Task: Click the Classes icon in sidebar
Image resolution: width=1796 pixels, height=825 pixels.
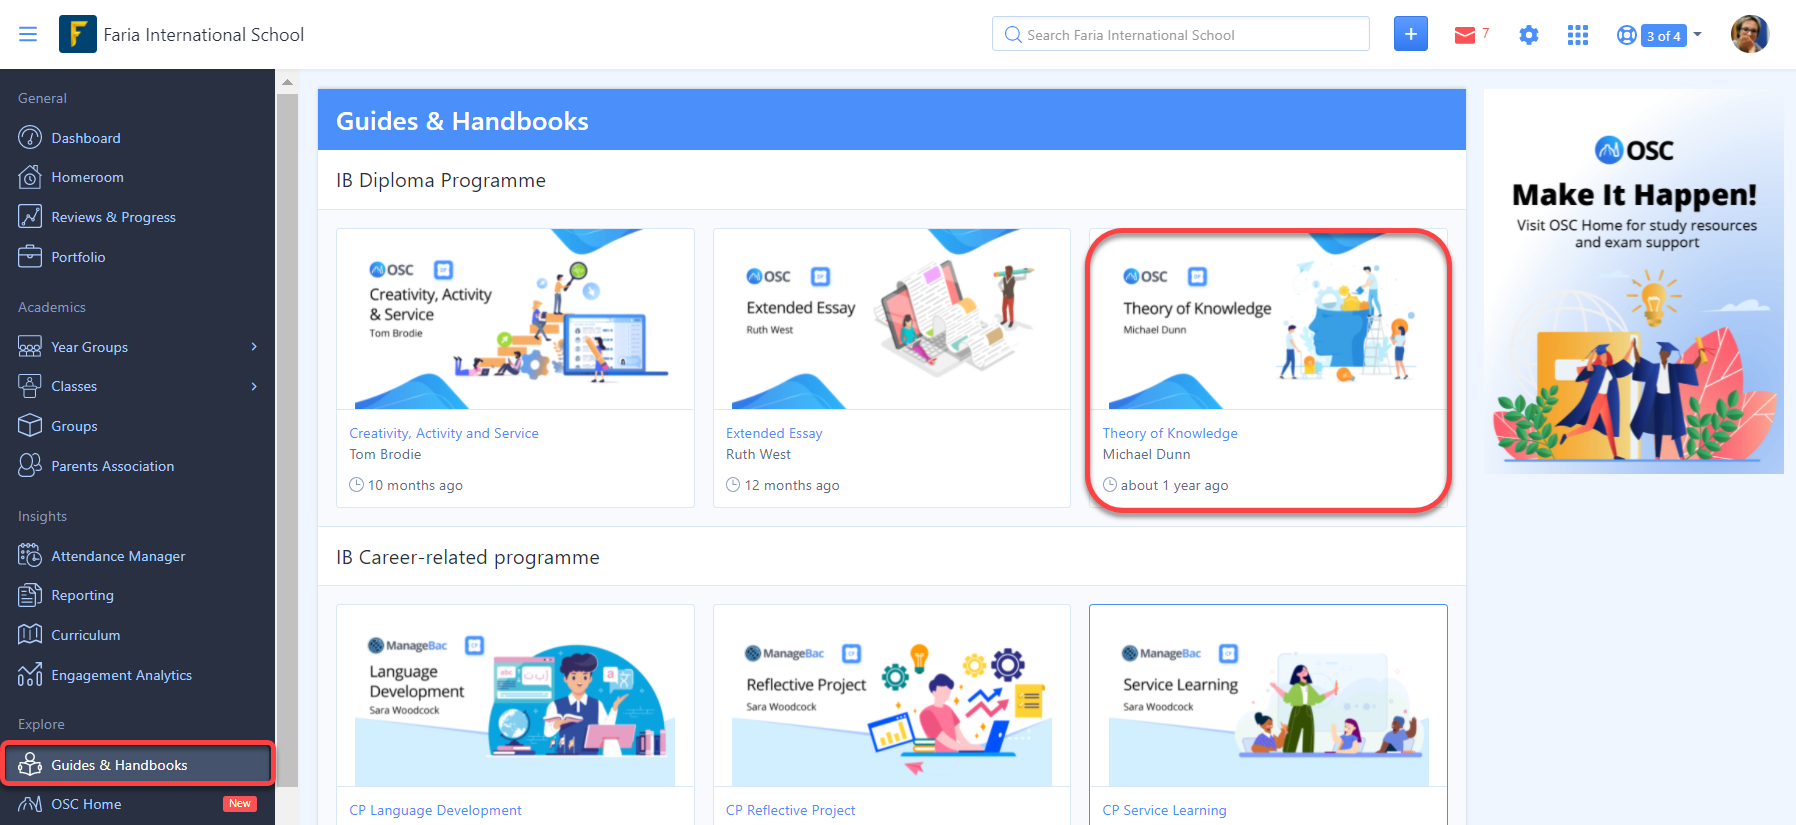Action: pos(30,386)
